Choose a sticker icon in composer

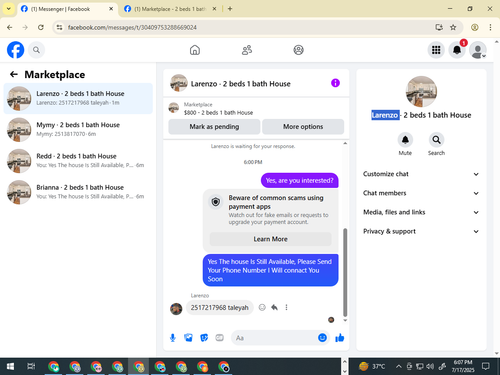(x=204, y=338)
